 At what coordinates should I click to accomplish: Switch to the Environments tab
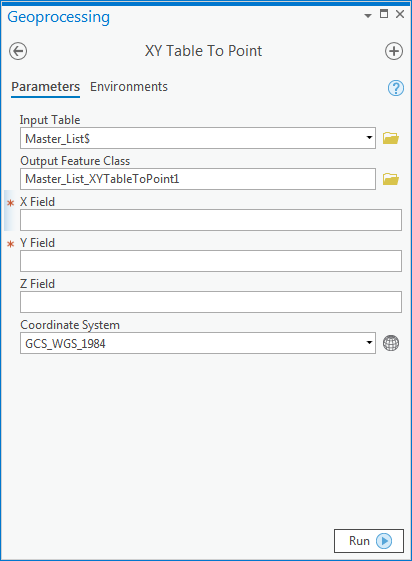(129, 87)
